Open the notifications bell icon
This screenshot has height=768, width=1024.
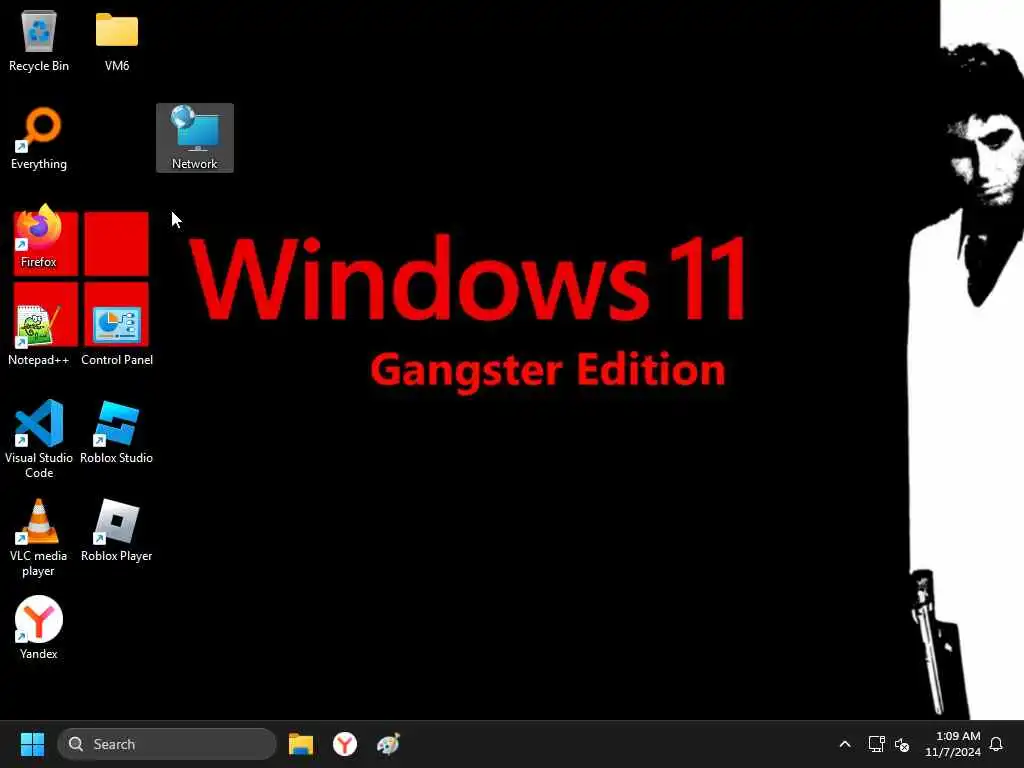pos(997,744)
